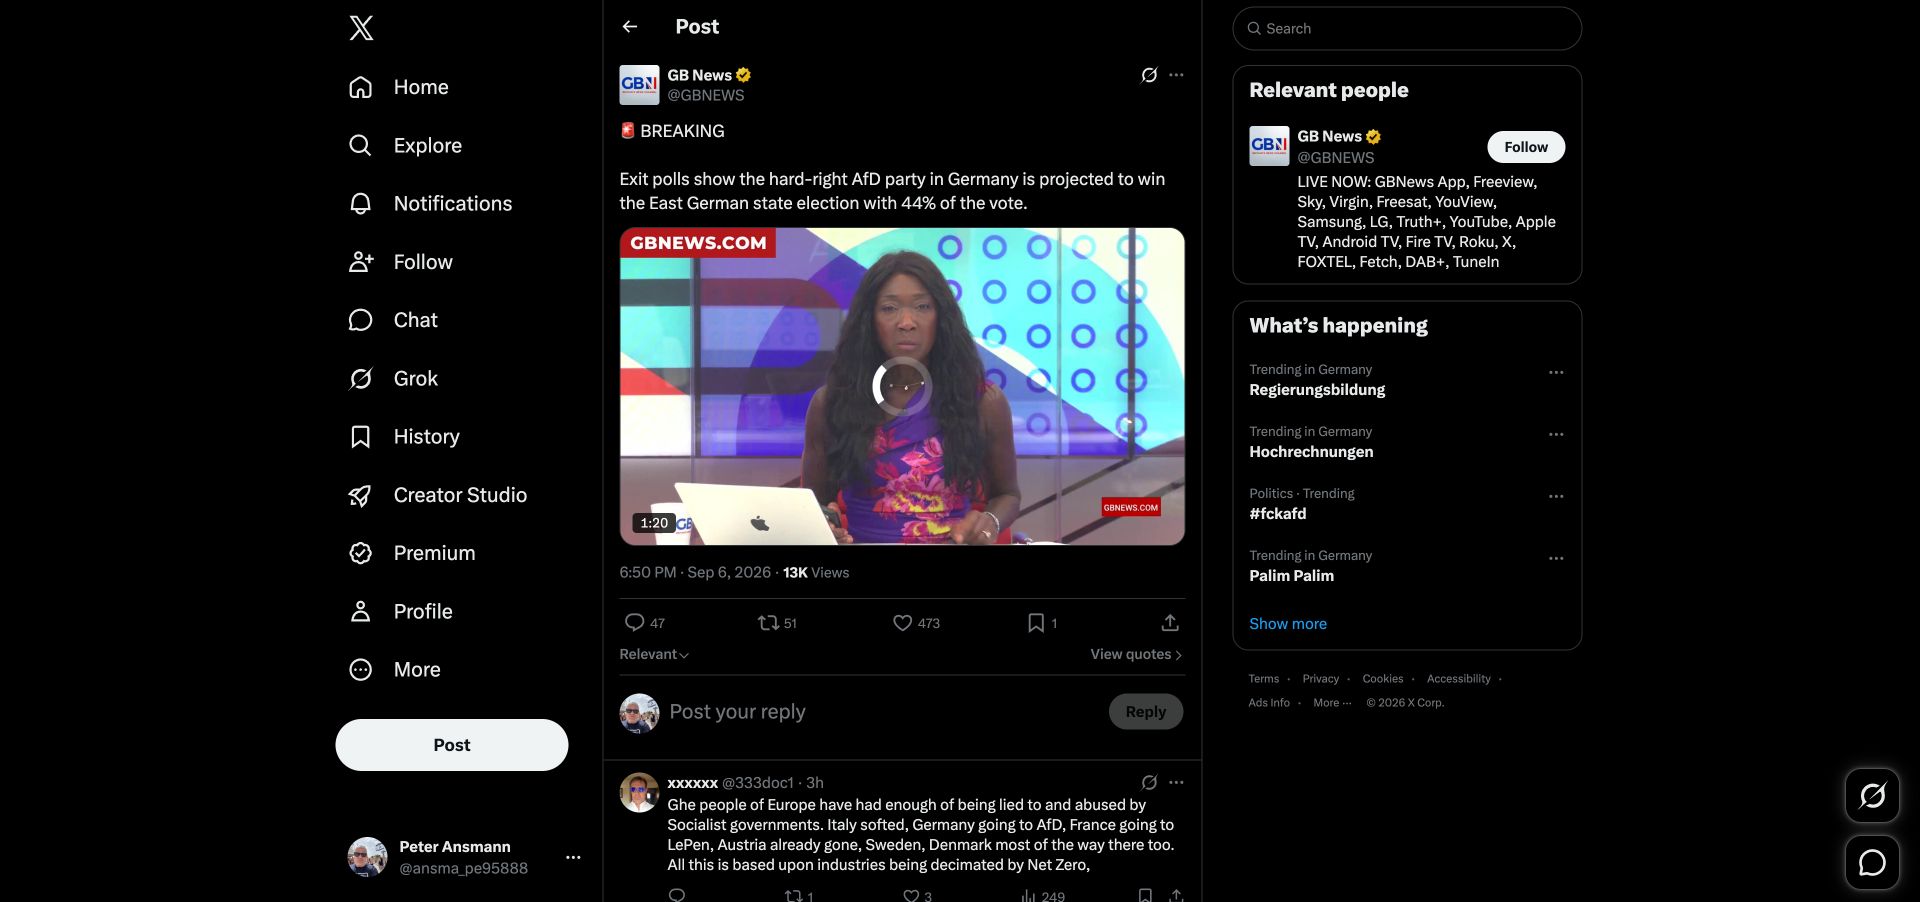Open the floating chat messages button
The height and width of the screenshot is (902, 1920).
pyautogui.click(x=1872, y=862)
